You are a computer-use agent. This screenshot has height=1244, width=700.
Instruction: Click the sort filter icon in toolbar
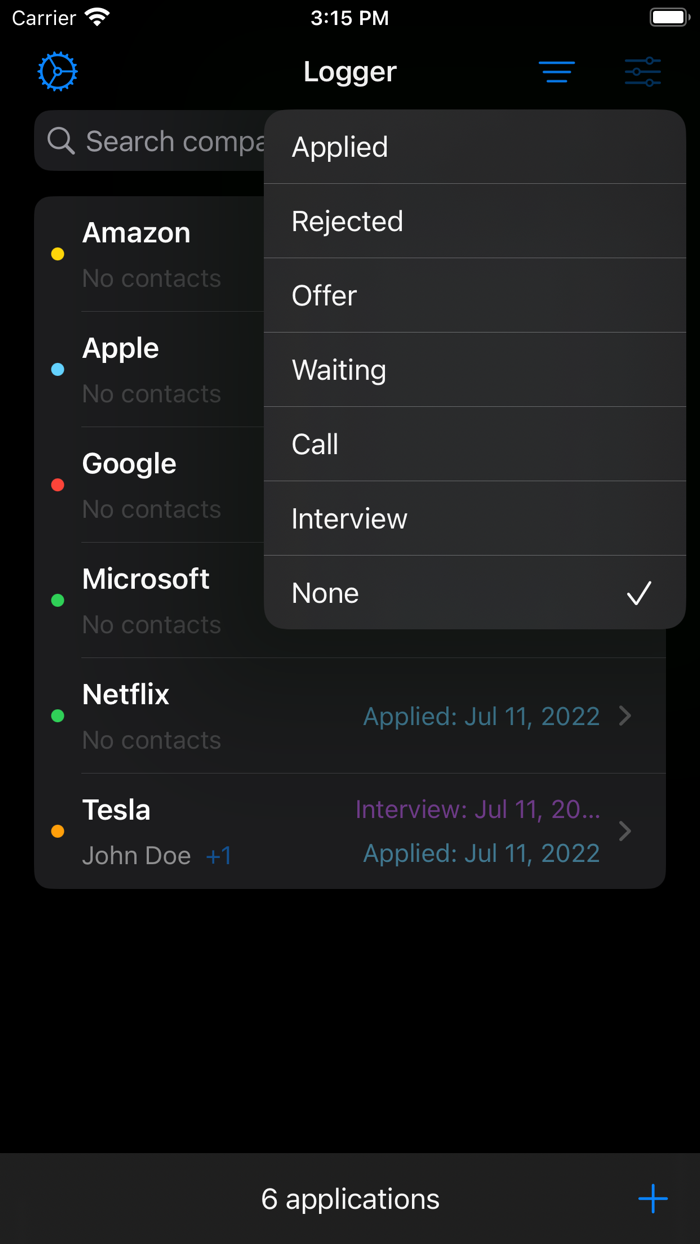[x=557, y=71]
